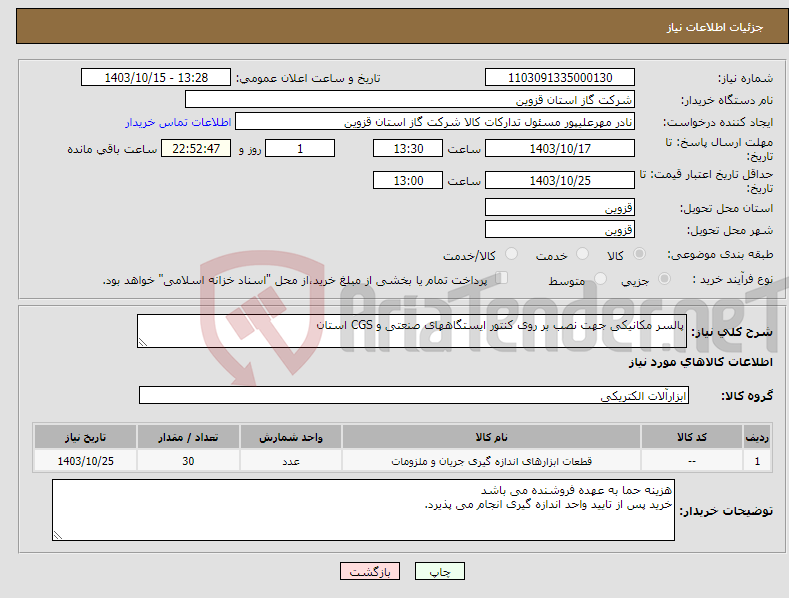The image size is (789, 598).
Task: Click the buyer notes textarea resize handle
Action: (x=58, y=535)
